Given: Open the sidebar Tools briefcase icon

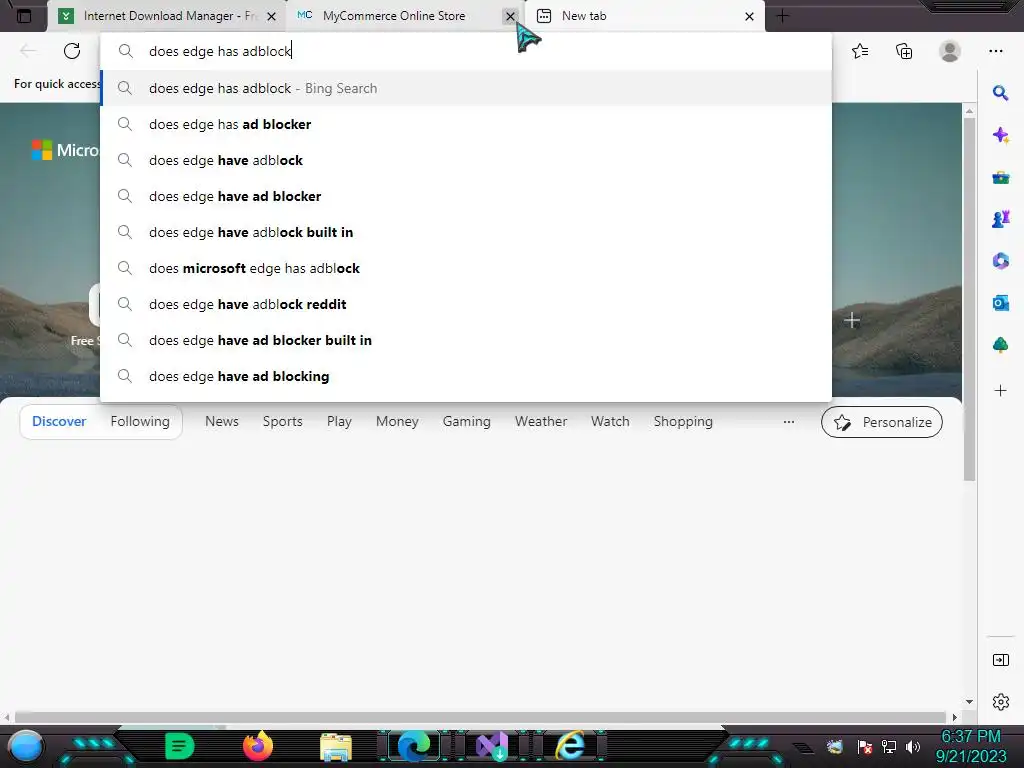Looking at the screenshot, I should (x=1000, y=177).
